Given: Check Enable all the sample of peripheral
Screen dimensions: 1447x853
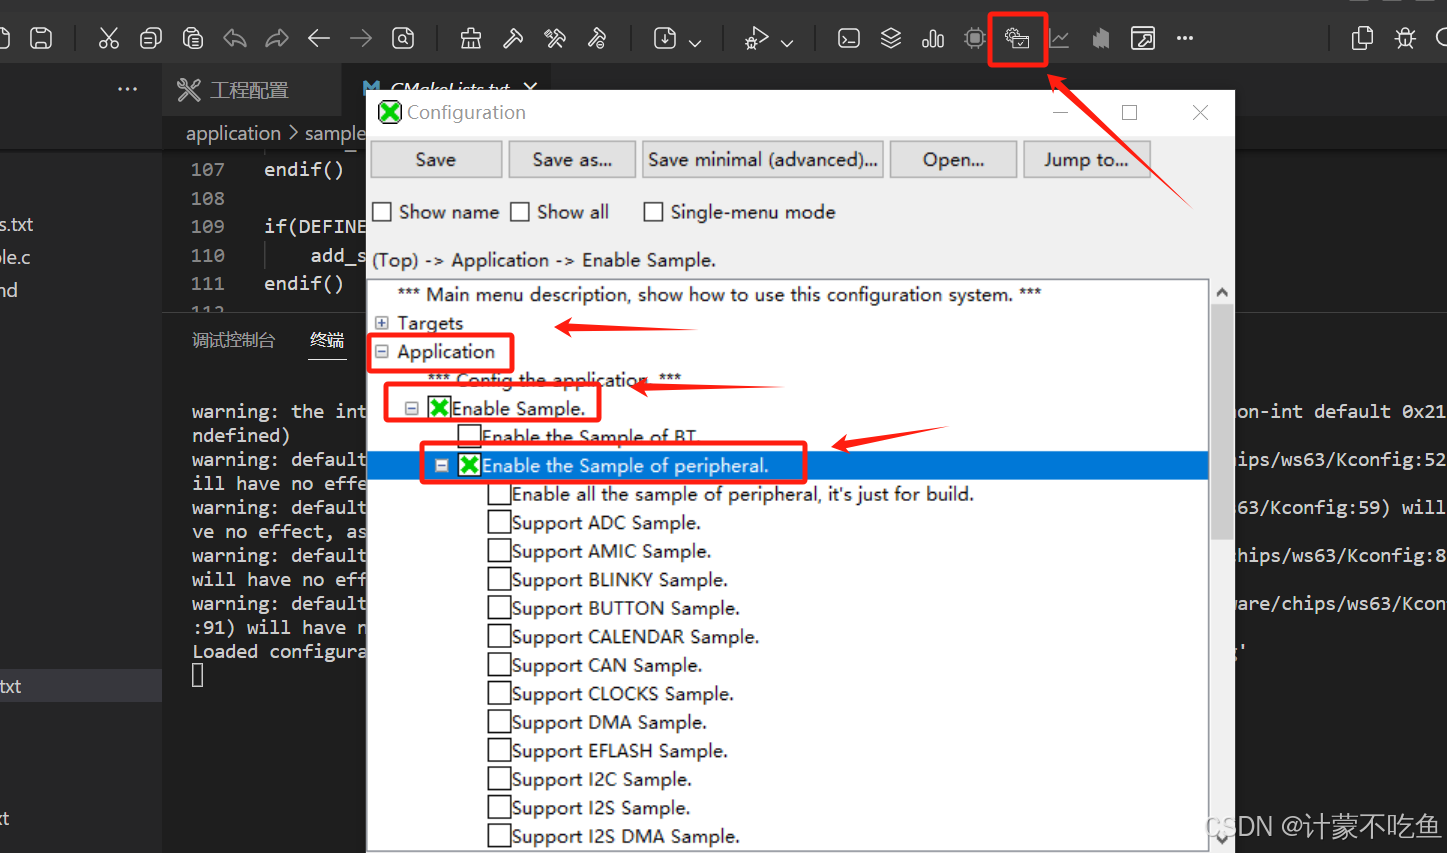Looking at the screenshot, I should [x=499, y=494].
